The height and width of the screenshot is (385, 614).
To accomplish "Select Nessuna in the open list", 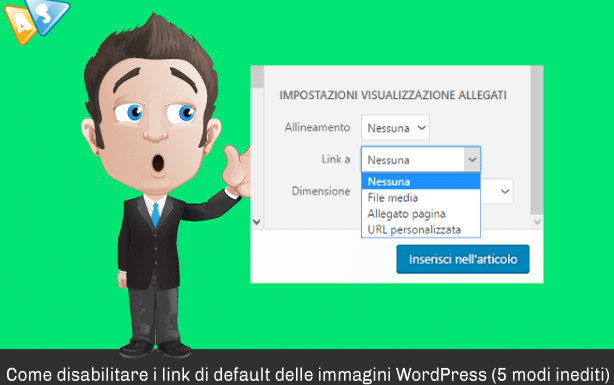I will click(x=421, y=182).
